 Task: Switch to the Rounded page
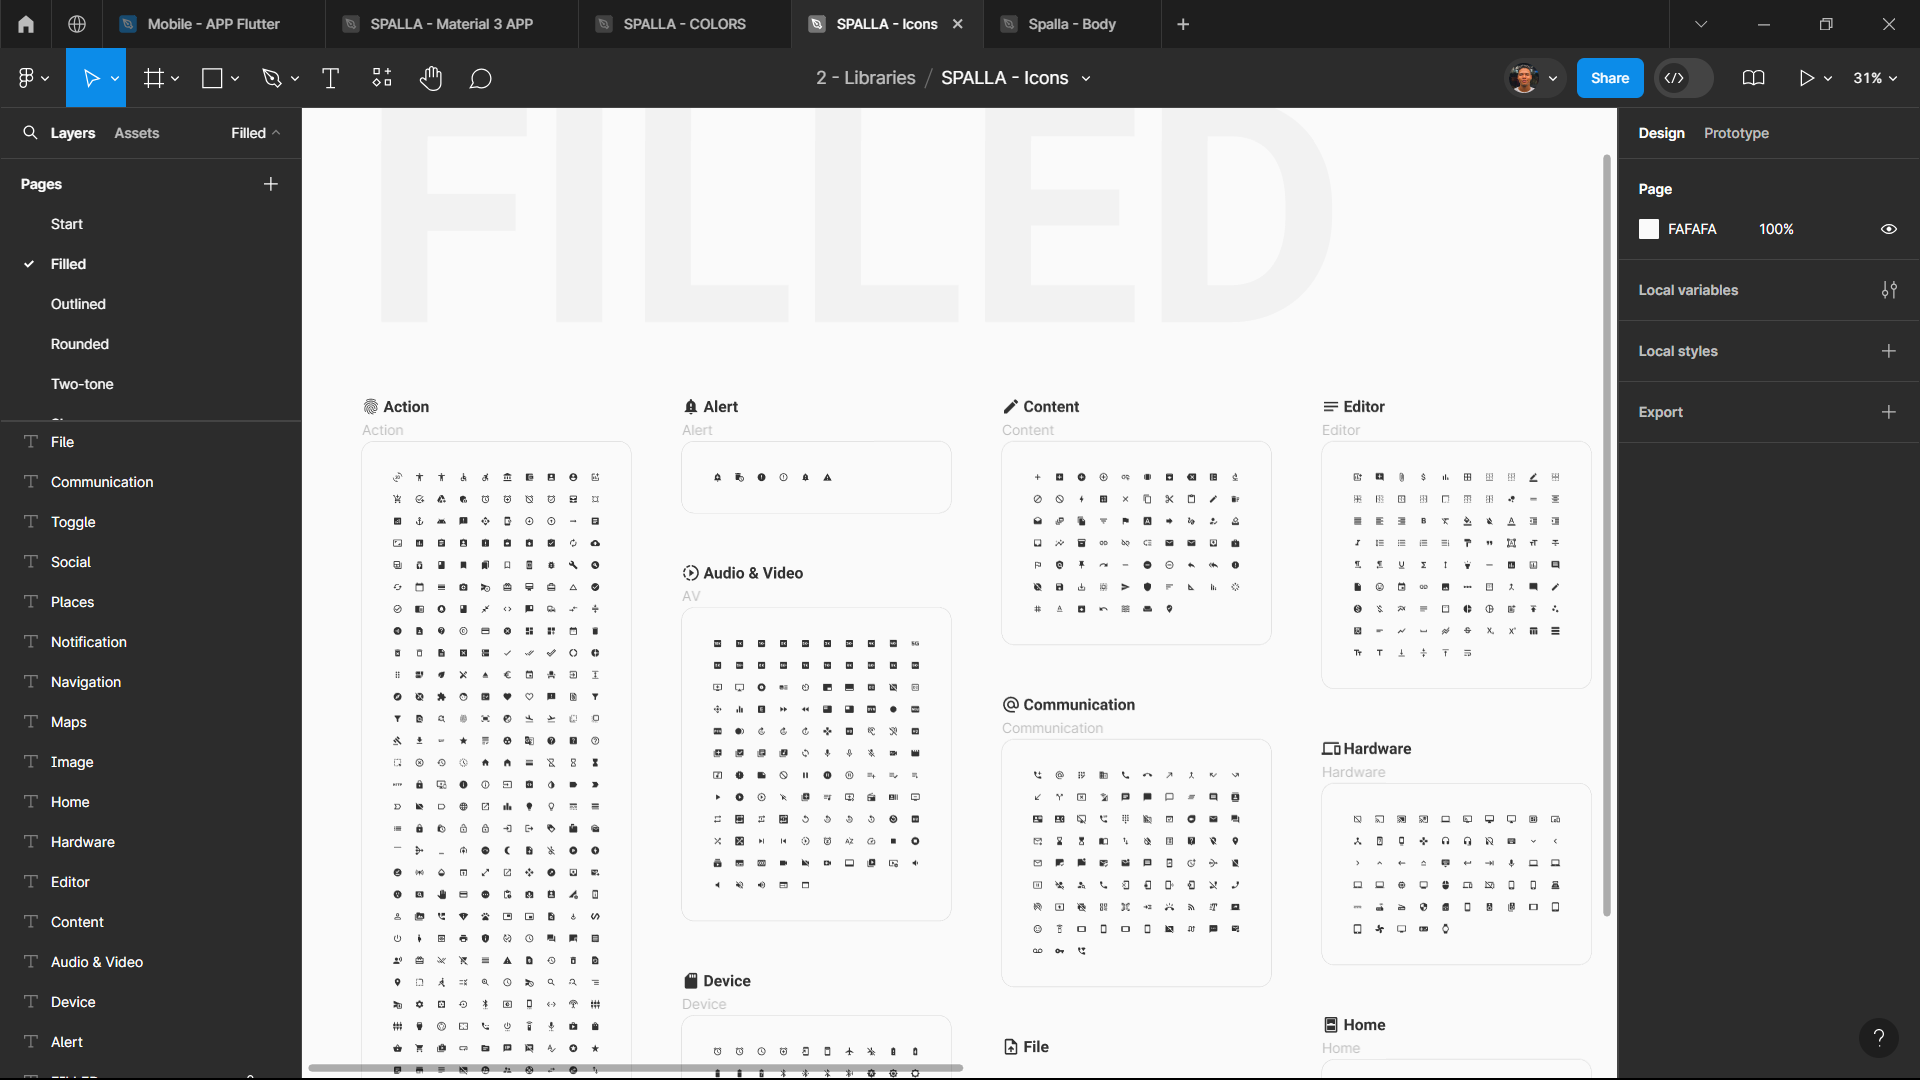pyautogui.click(x=79, y=343)
